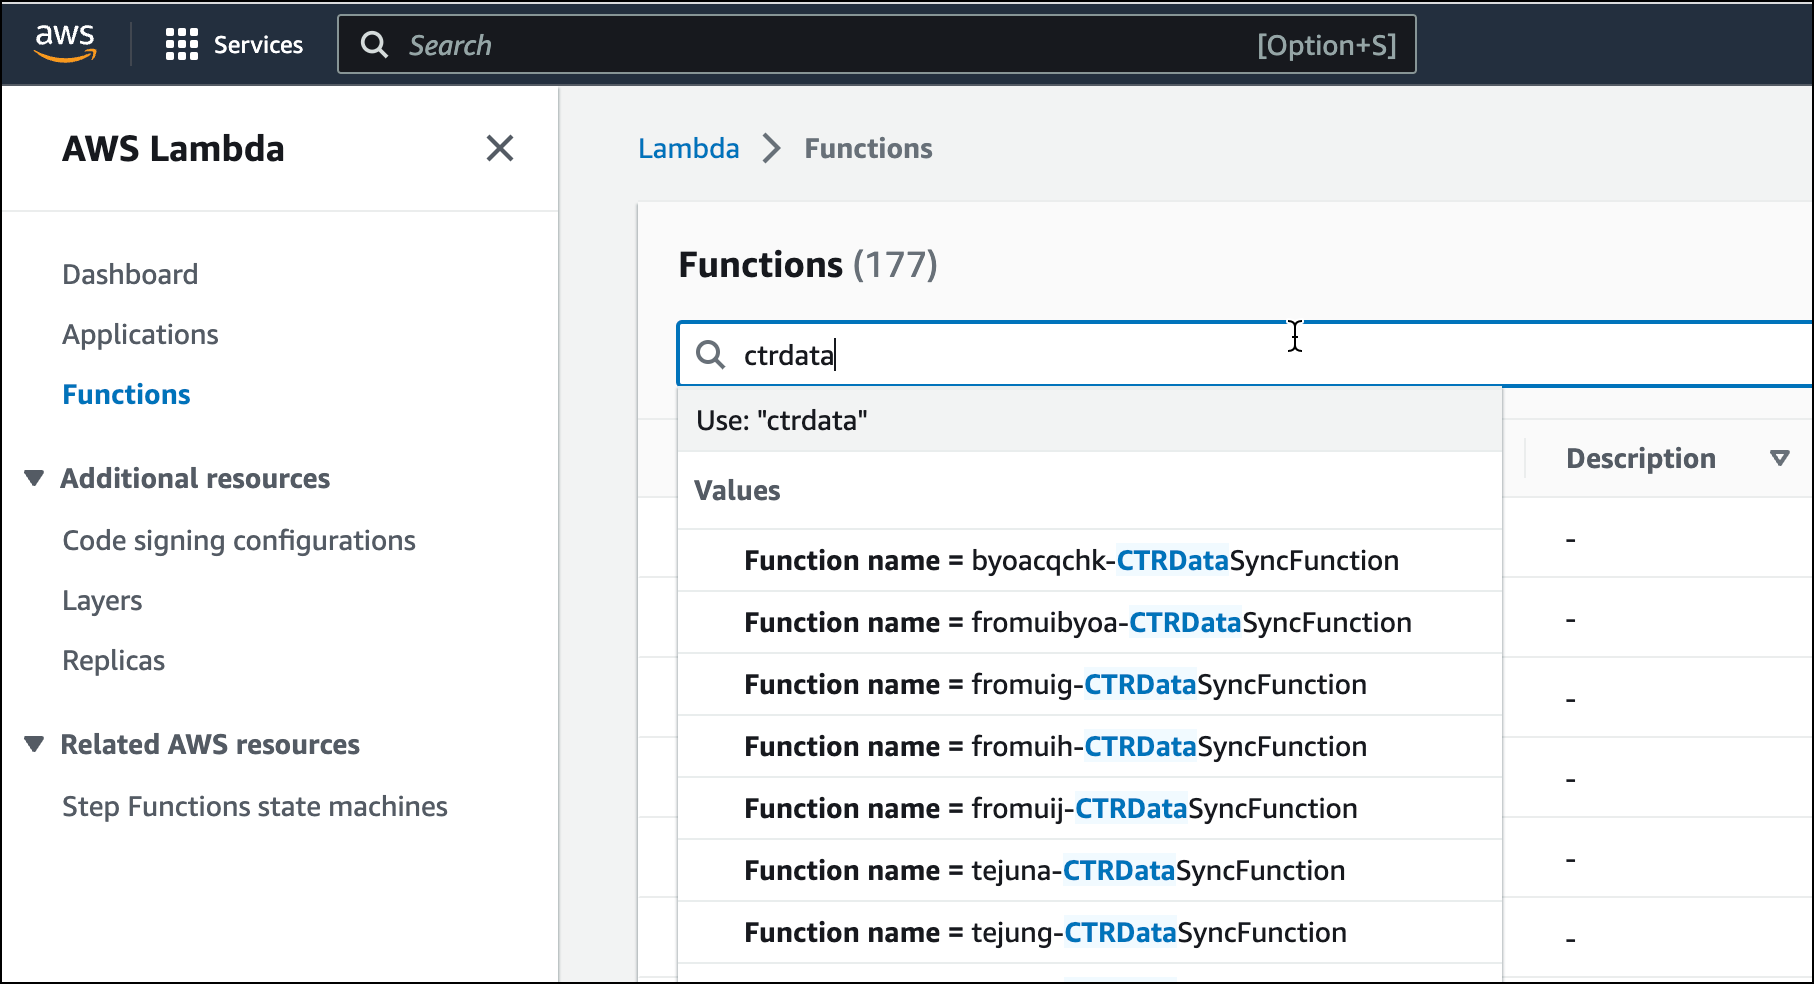Open Applications in the sidebar
This screenshot has width=1814, height=984.
pyautogui.click(x=140, y=334)
